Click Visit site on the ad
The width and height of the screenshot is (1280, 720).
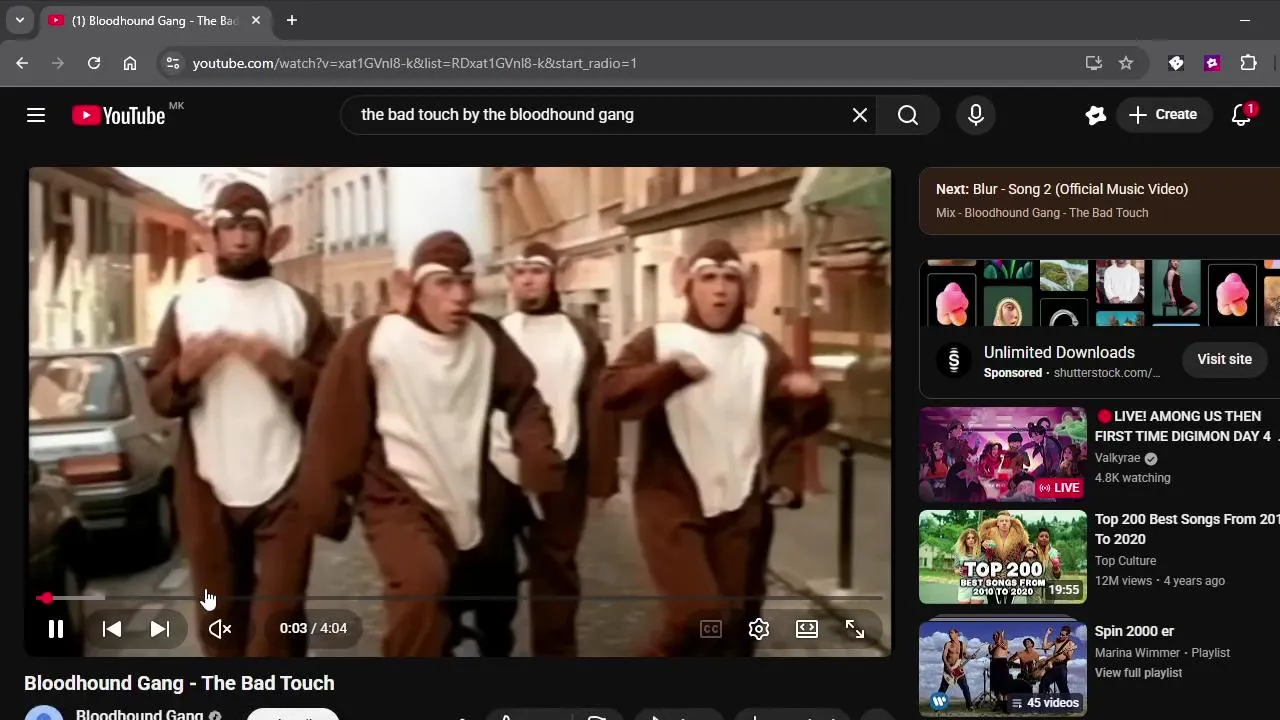tap(1224, 359)
